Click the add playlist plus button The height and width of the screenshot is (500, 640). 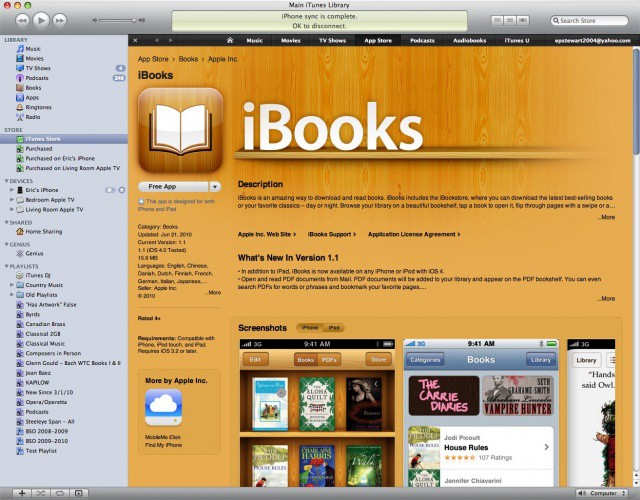[x=20, y=493]
